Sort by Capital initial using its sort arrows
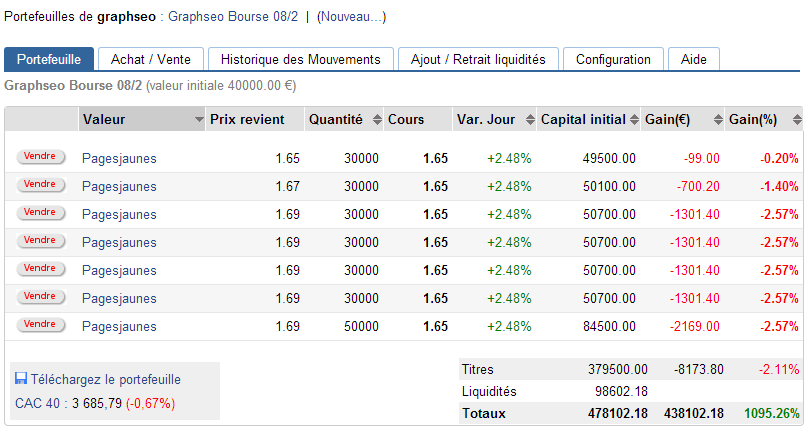Image resolution: width=804 pixels, height=429 pixels. click(634, 120)
